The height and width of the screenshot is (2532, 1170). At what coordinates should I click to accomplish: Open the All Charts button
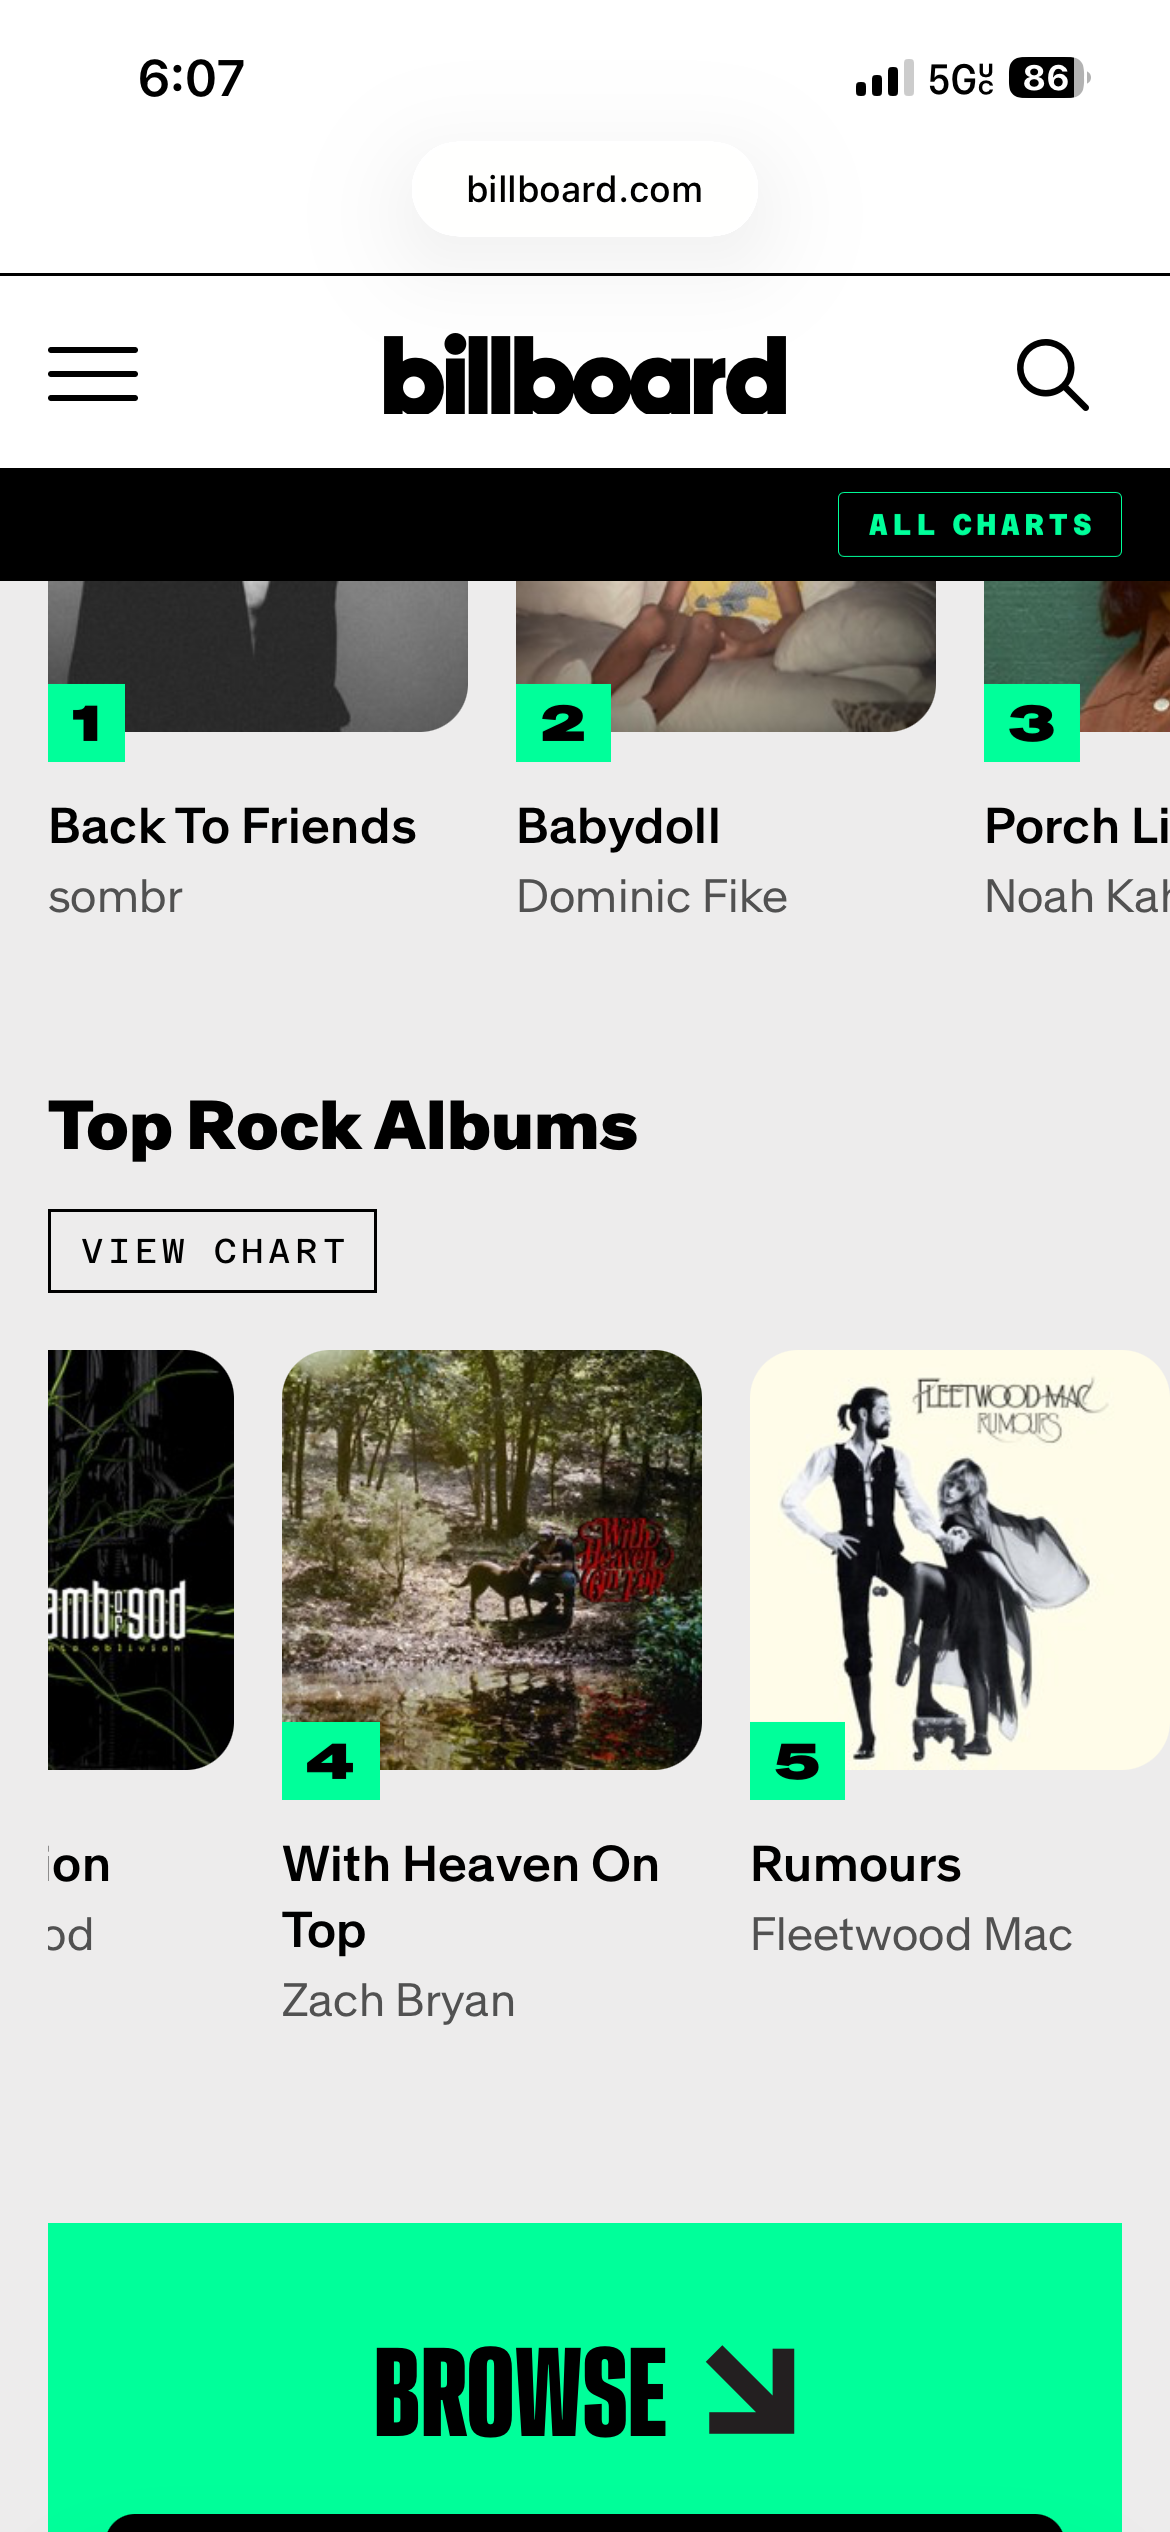[979, 525]
